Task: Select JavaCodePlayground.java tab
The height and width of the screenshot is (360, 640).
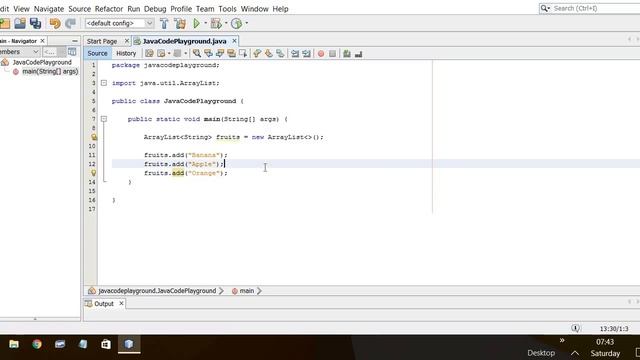Action: pos(184,41)
